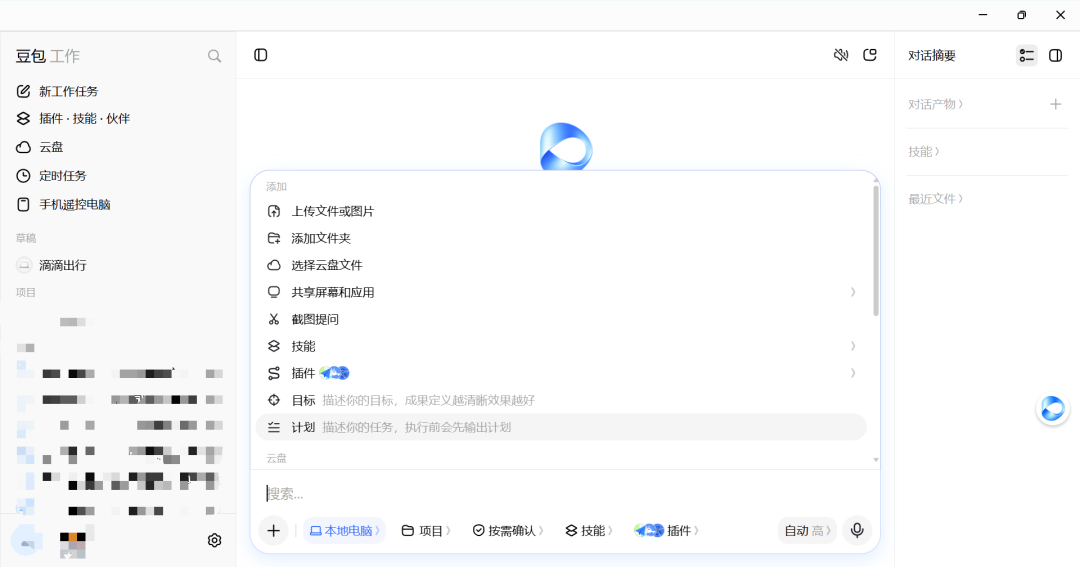Open the 本地电脑 selector
The image size is (1080, 567).
(x=344, y=530)
